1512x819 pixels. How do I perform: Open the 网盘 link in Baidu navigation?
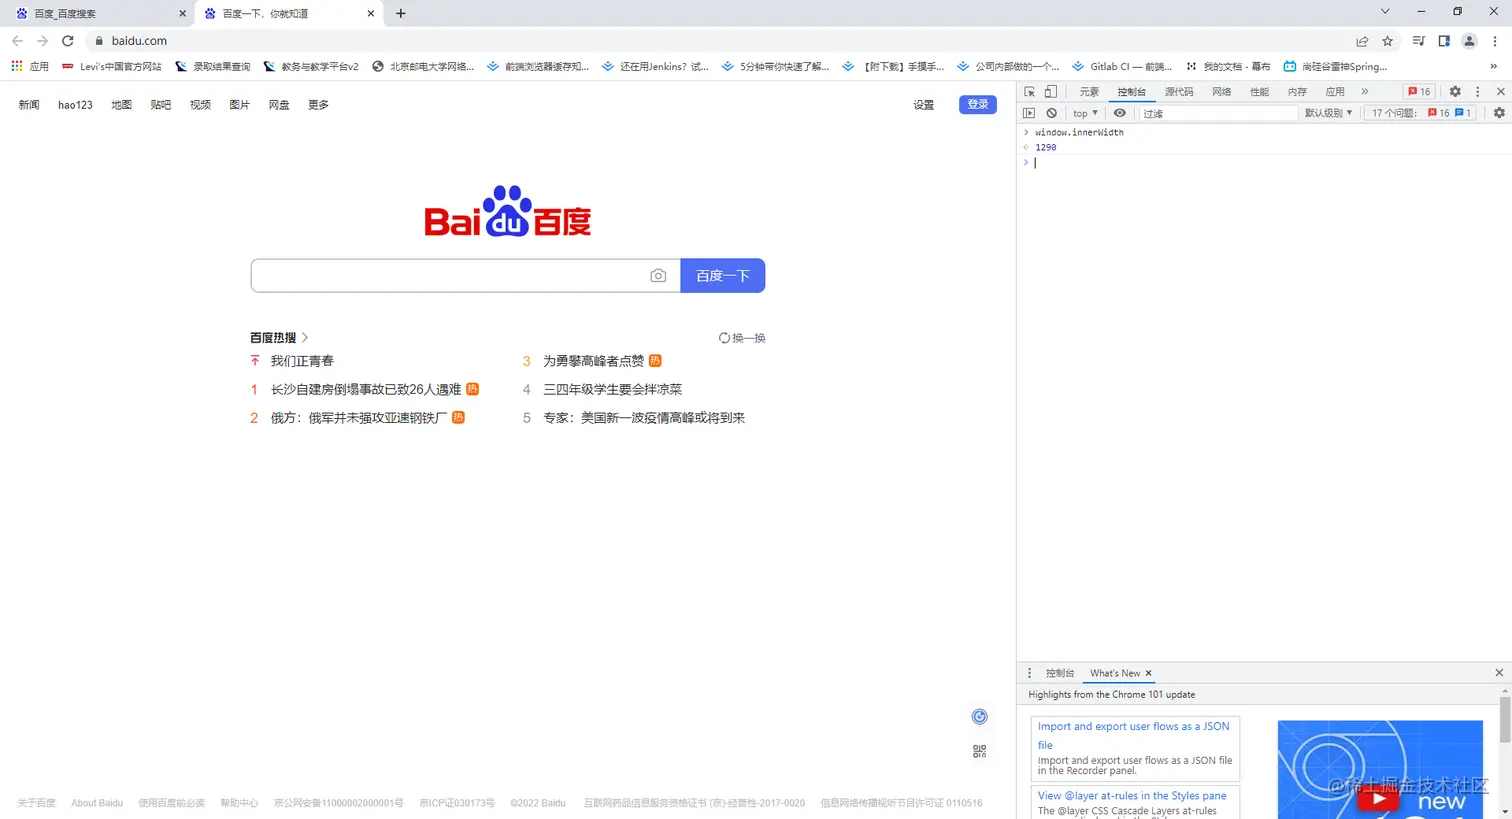[x=279, y=105]
